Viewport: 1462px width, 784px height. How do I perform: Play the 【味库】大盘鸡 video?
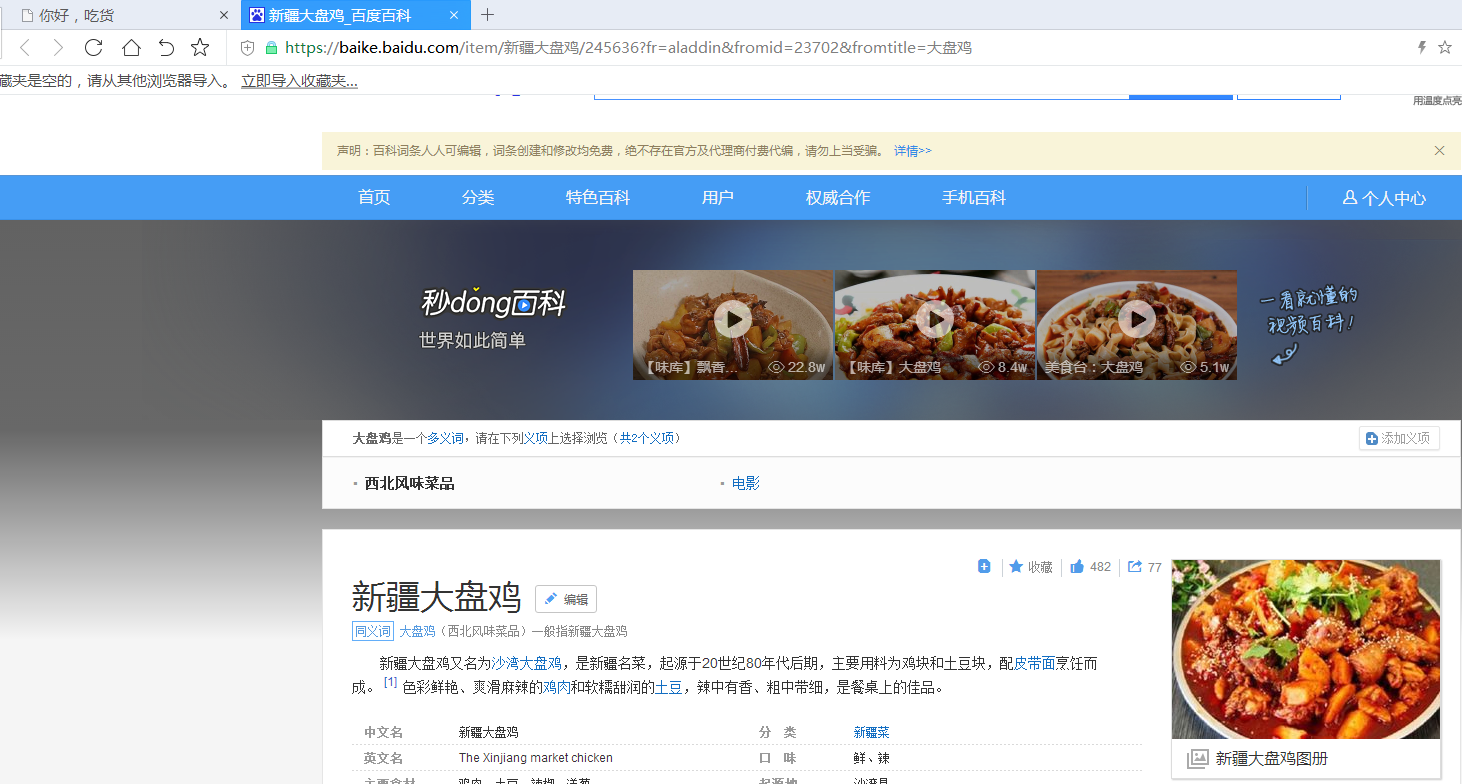click(x=935, y=320)
